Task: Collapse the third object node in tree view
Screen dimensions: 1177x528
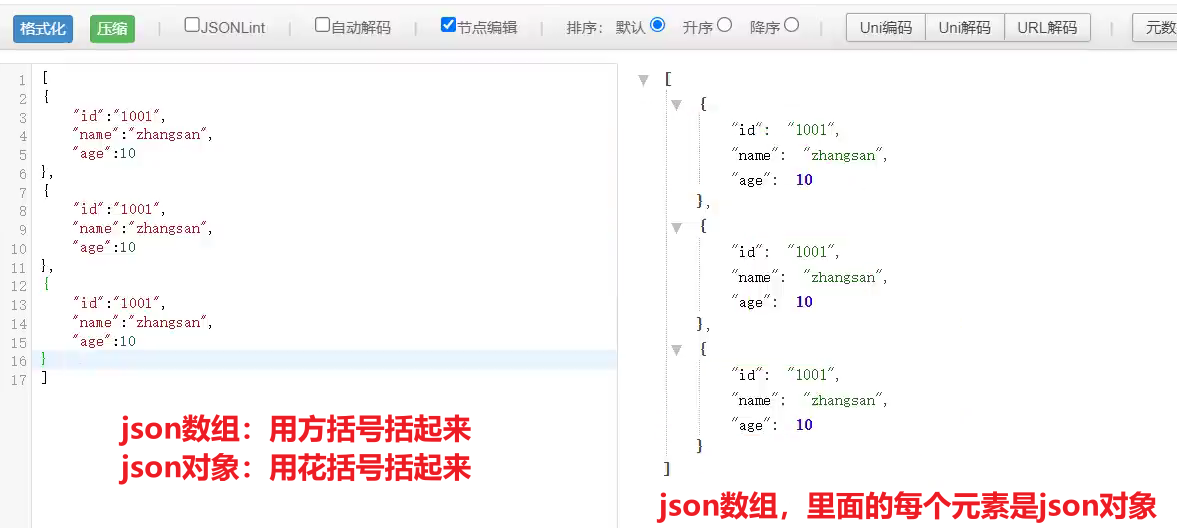Action: (x=676, y=349)
